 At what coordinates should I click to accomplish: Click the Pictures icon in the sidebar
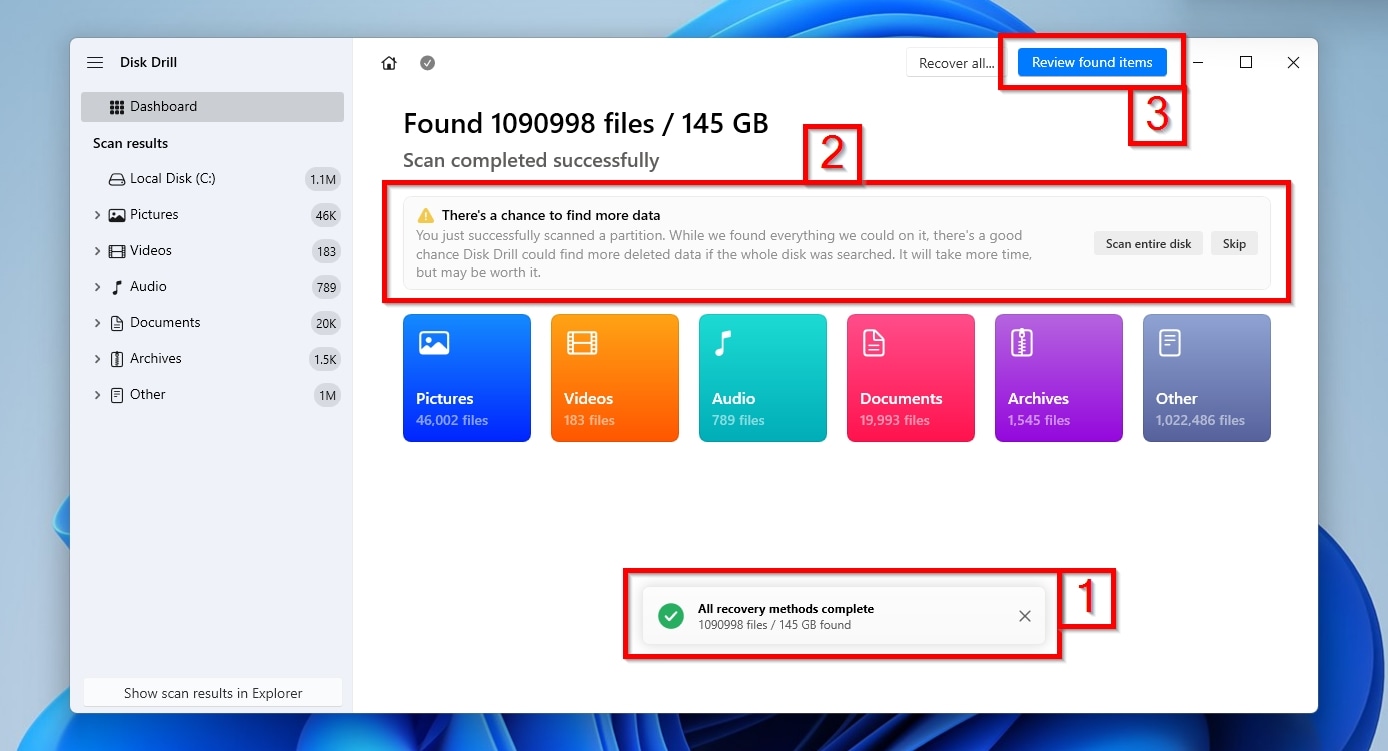click(117, 215)
